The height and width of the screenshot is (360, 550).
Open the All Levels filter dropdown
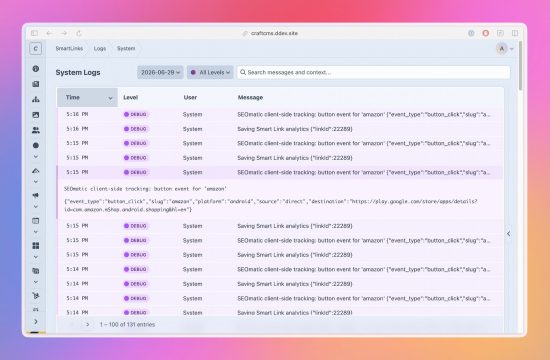210,72
